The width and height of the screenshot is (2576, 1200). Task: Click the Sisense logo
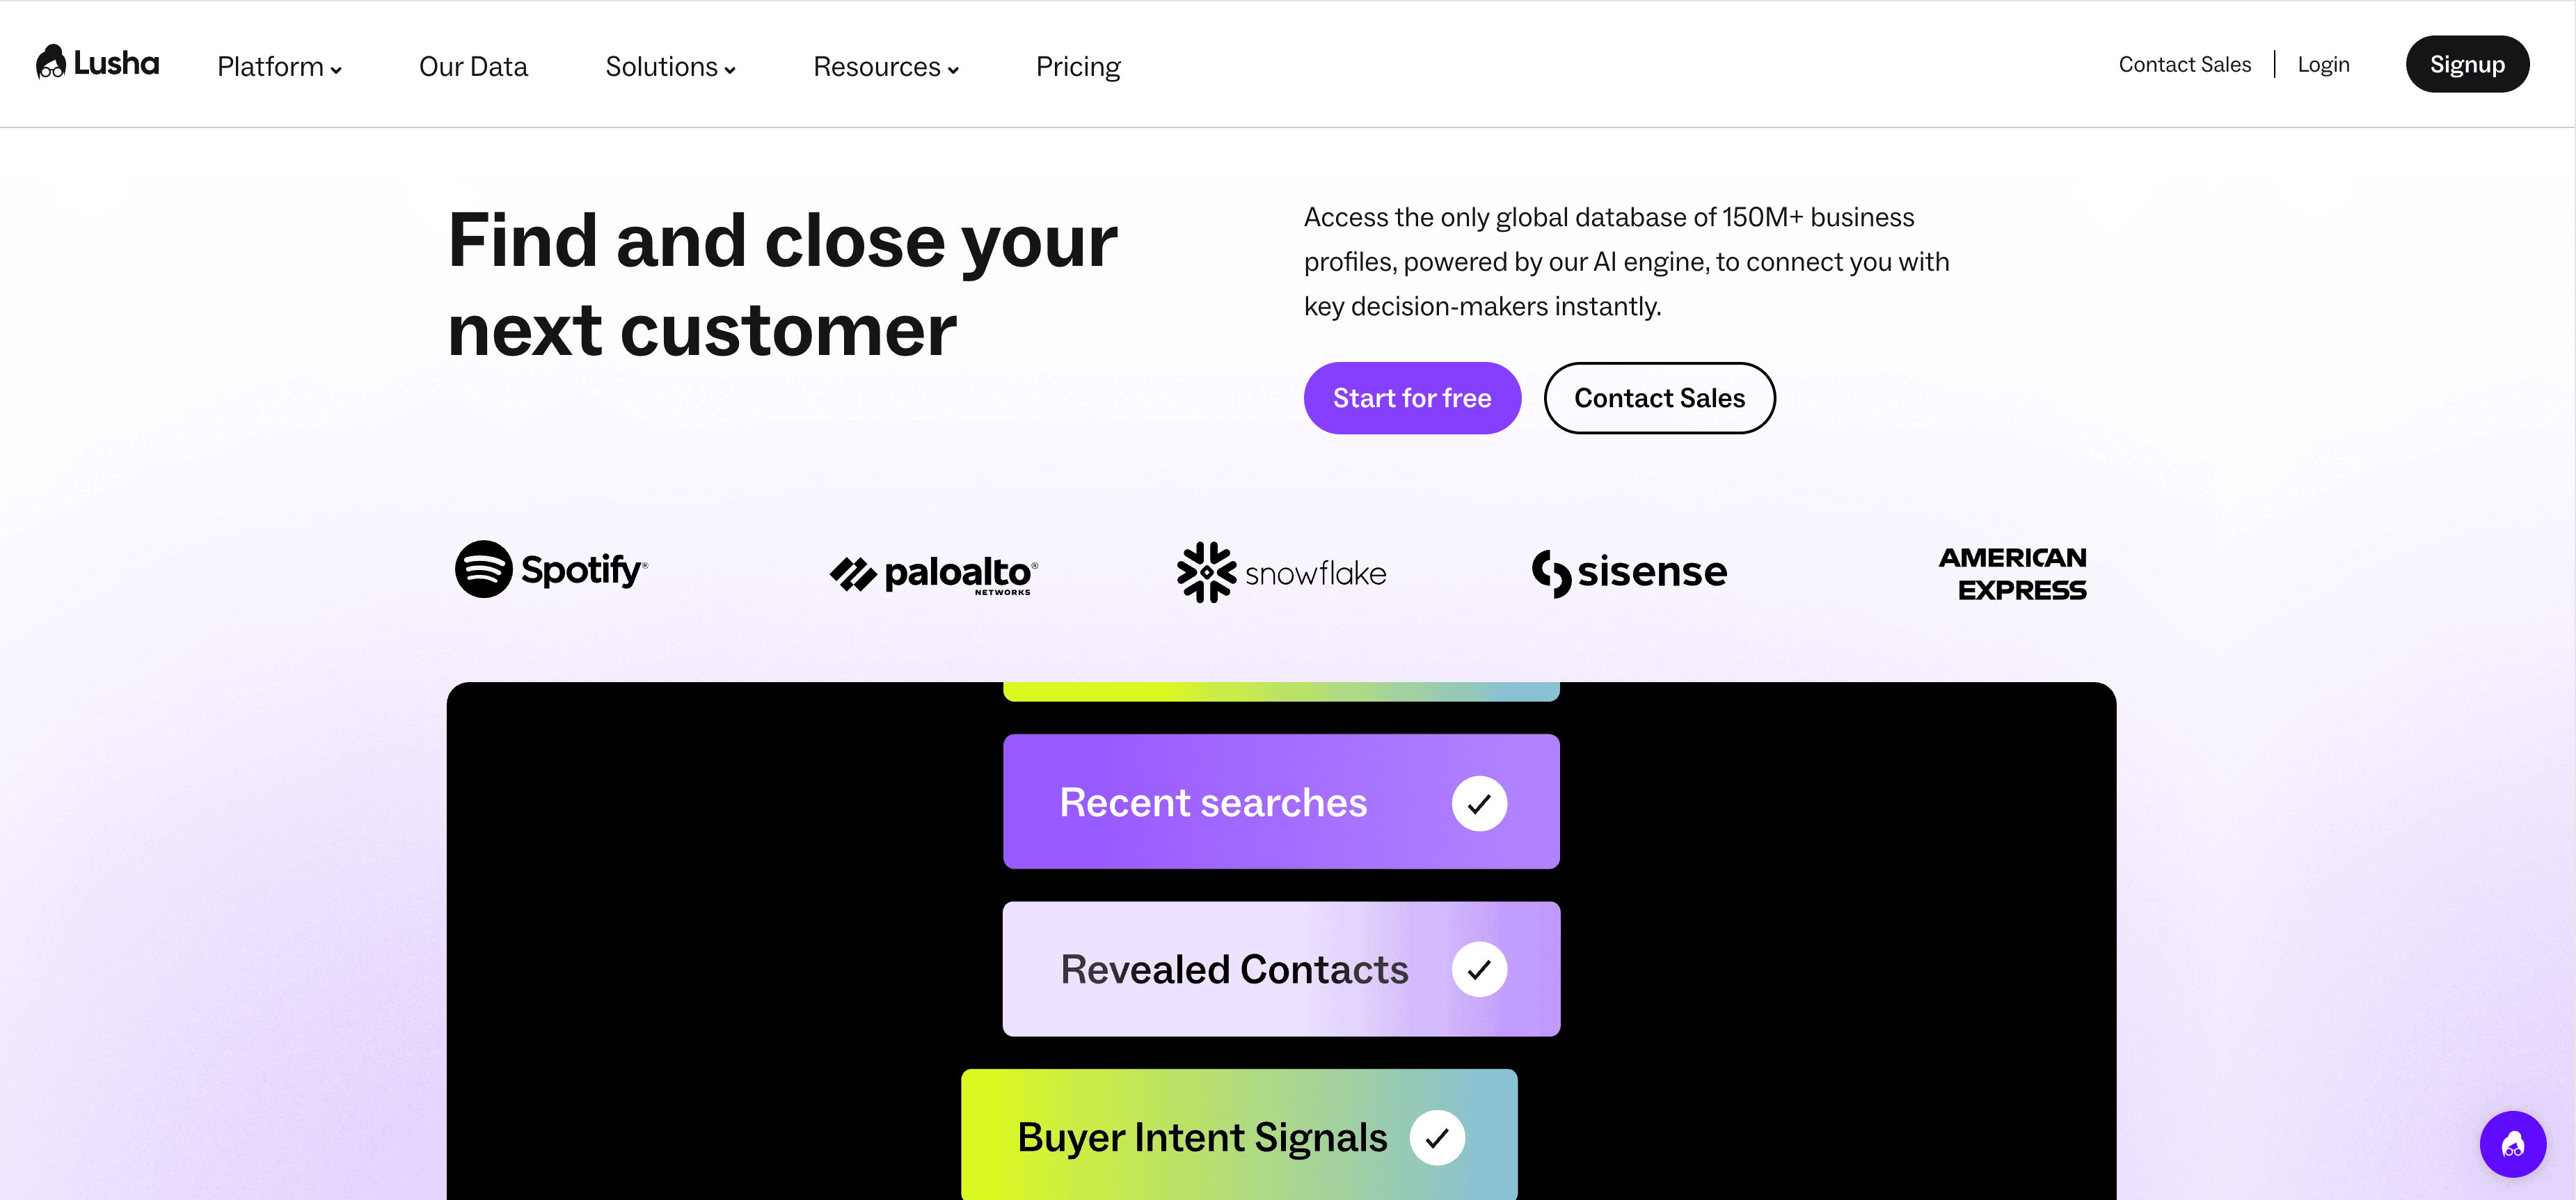click(x=1629, y=573)
